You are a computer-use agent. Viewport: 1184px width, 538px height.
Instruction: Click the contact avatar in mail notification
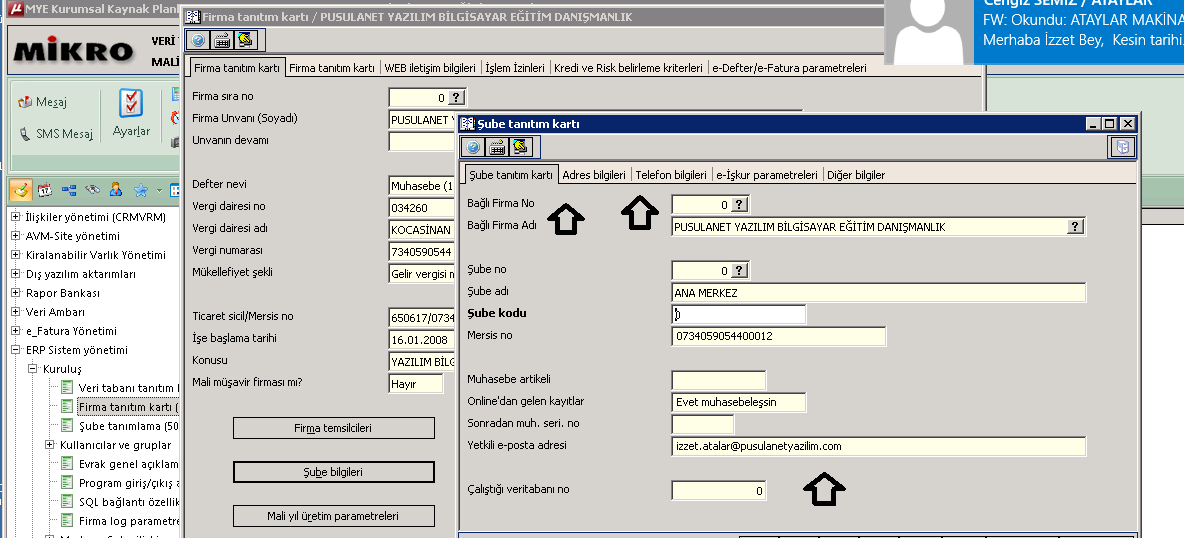point(928,32)
